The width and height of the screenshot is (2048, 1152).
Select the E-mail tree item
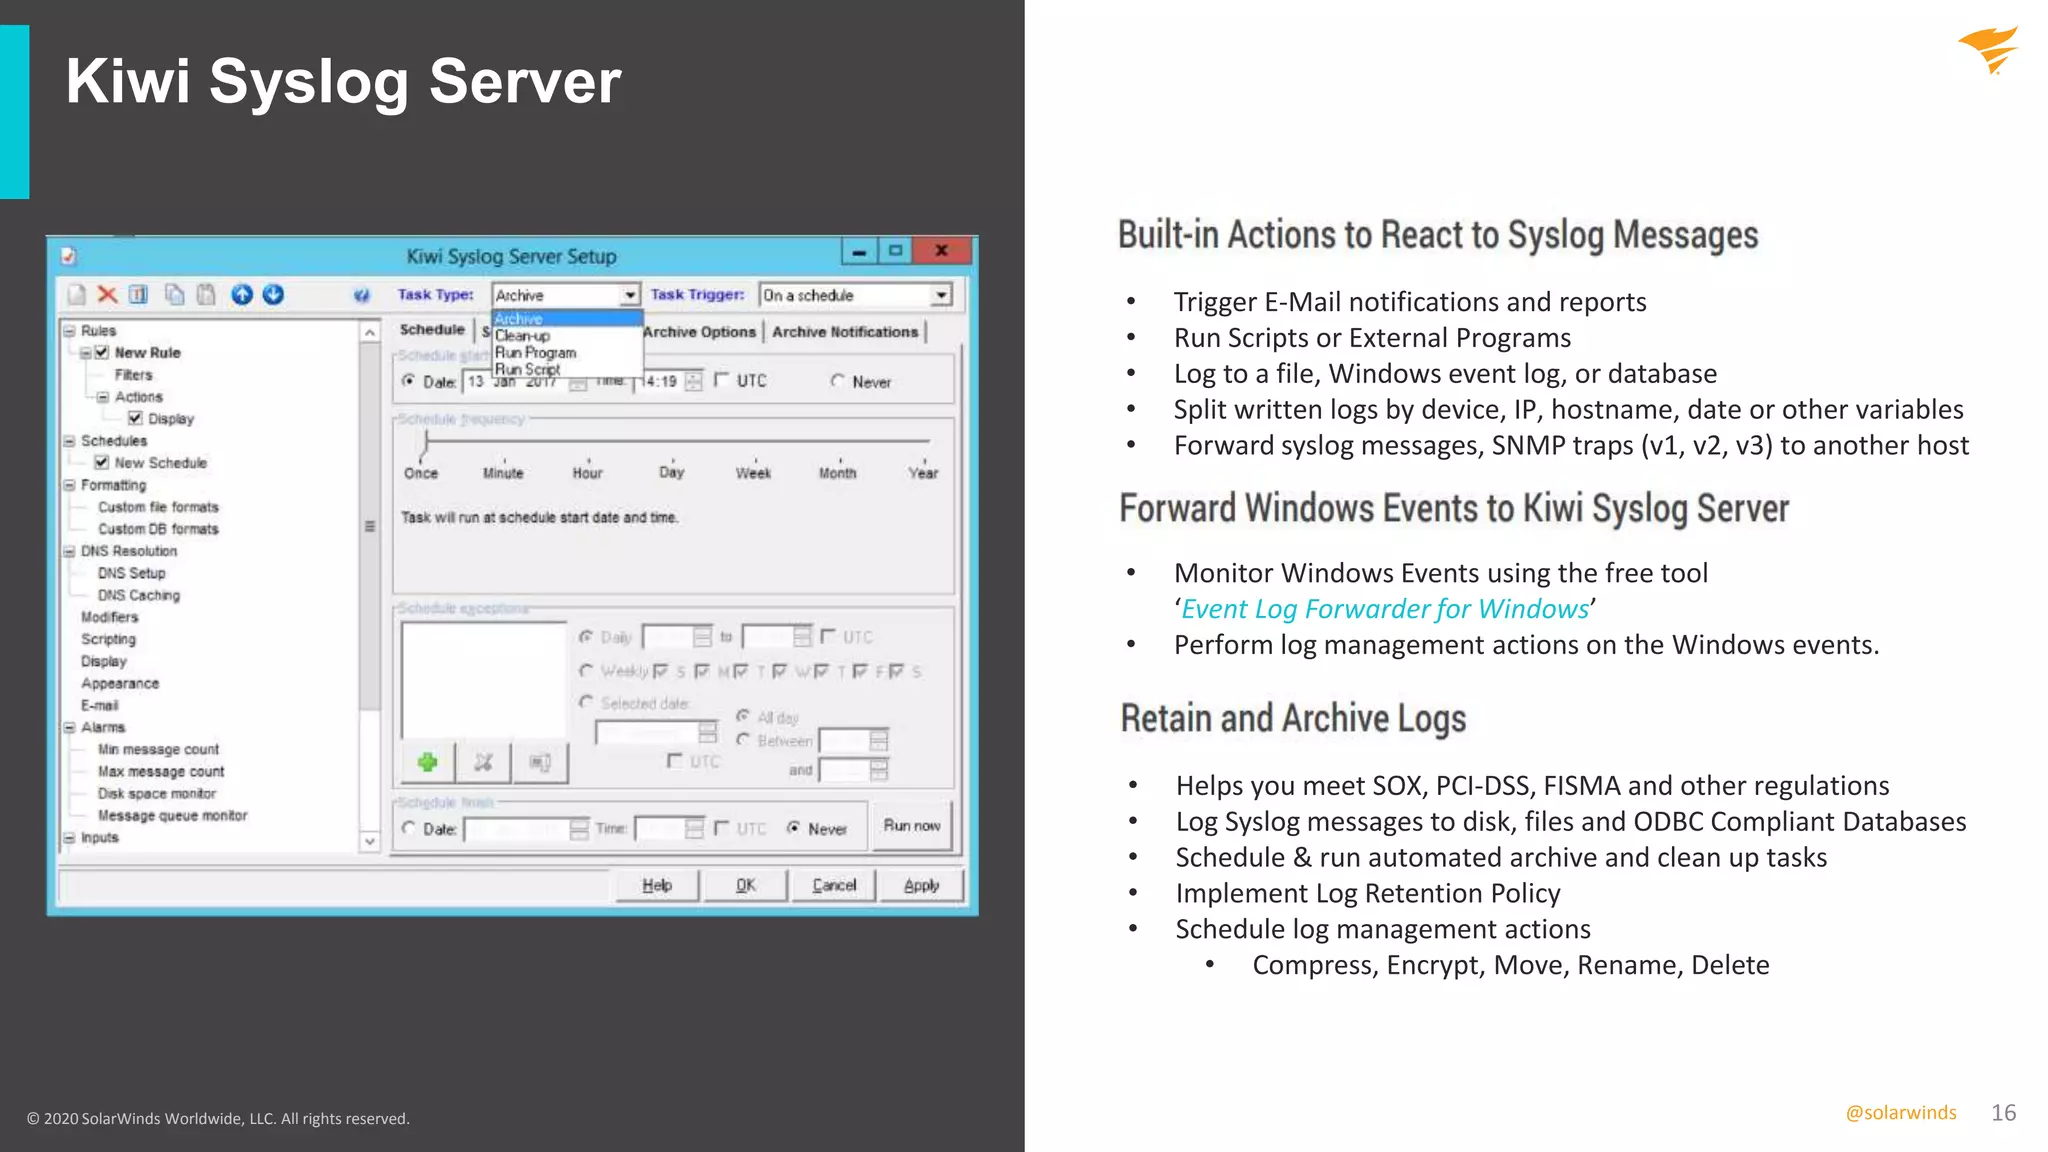click(100, 705)
